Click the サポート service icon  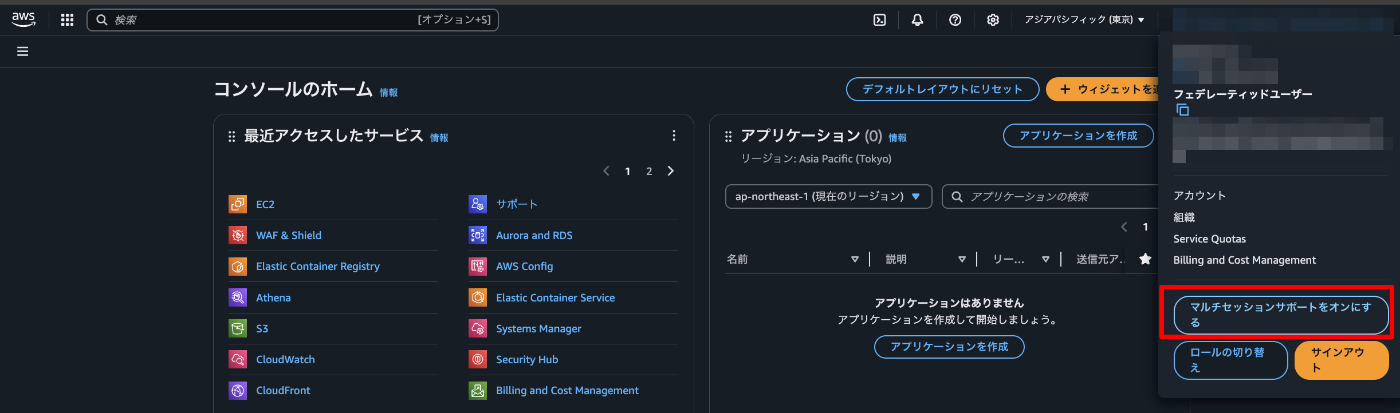coord(478,204)
